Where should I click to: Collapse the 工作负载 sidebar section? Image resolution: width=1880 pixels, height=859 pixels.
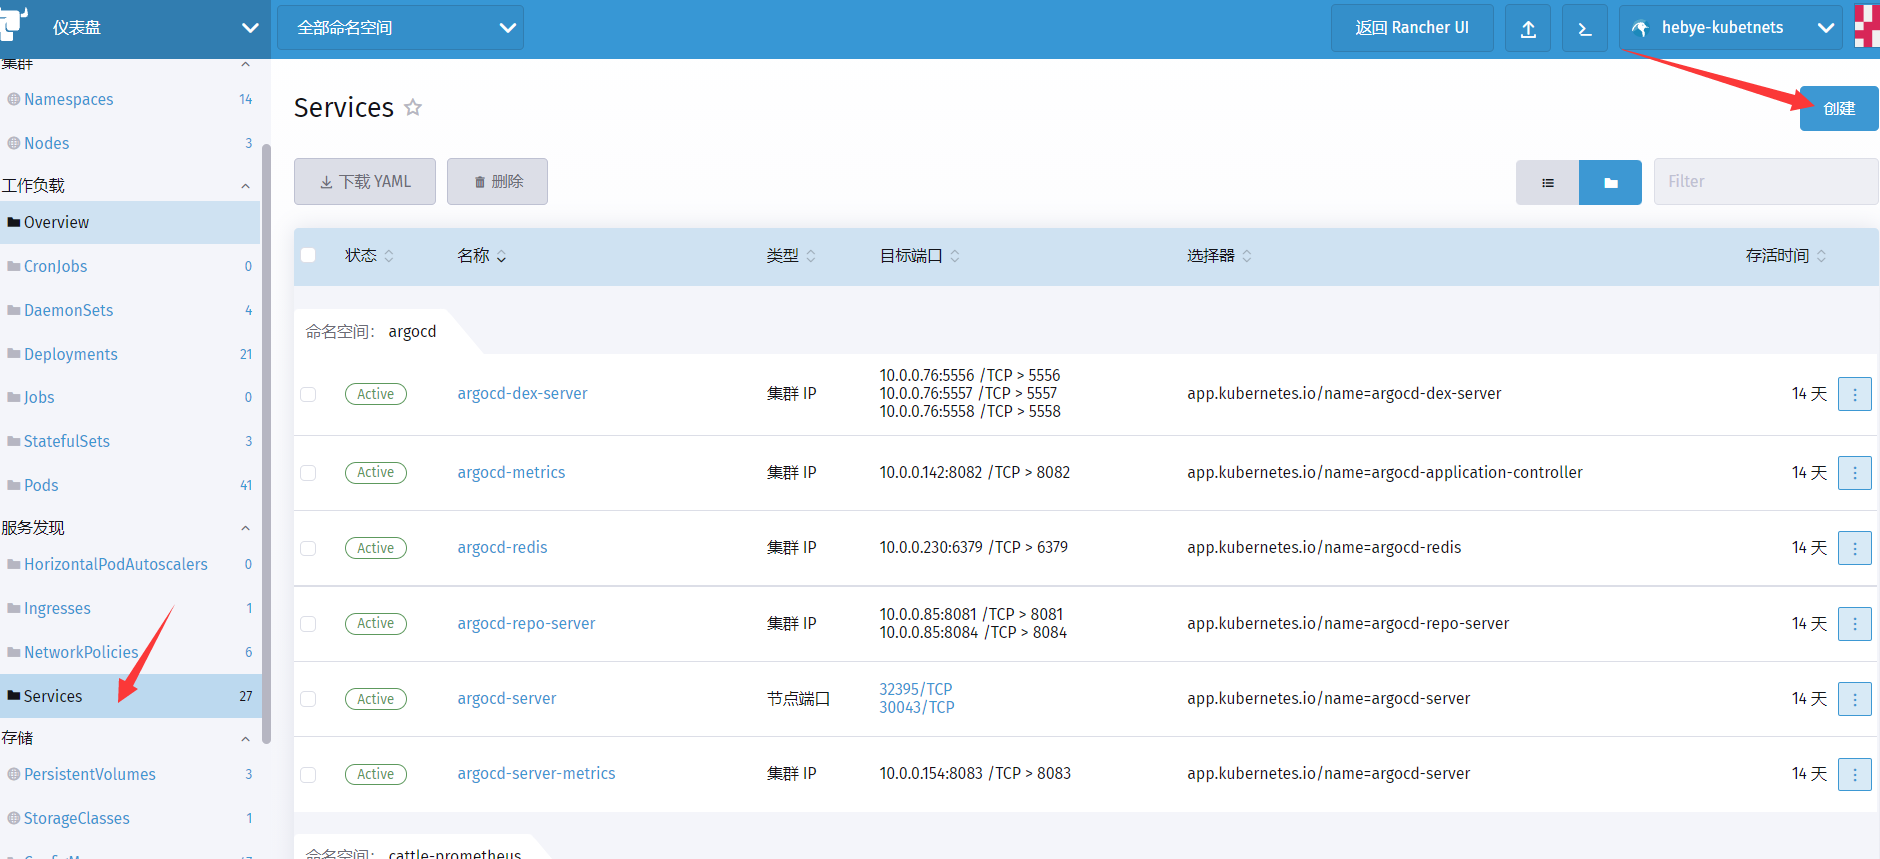[245, 186]
